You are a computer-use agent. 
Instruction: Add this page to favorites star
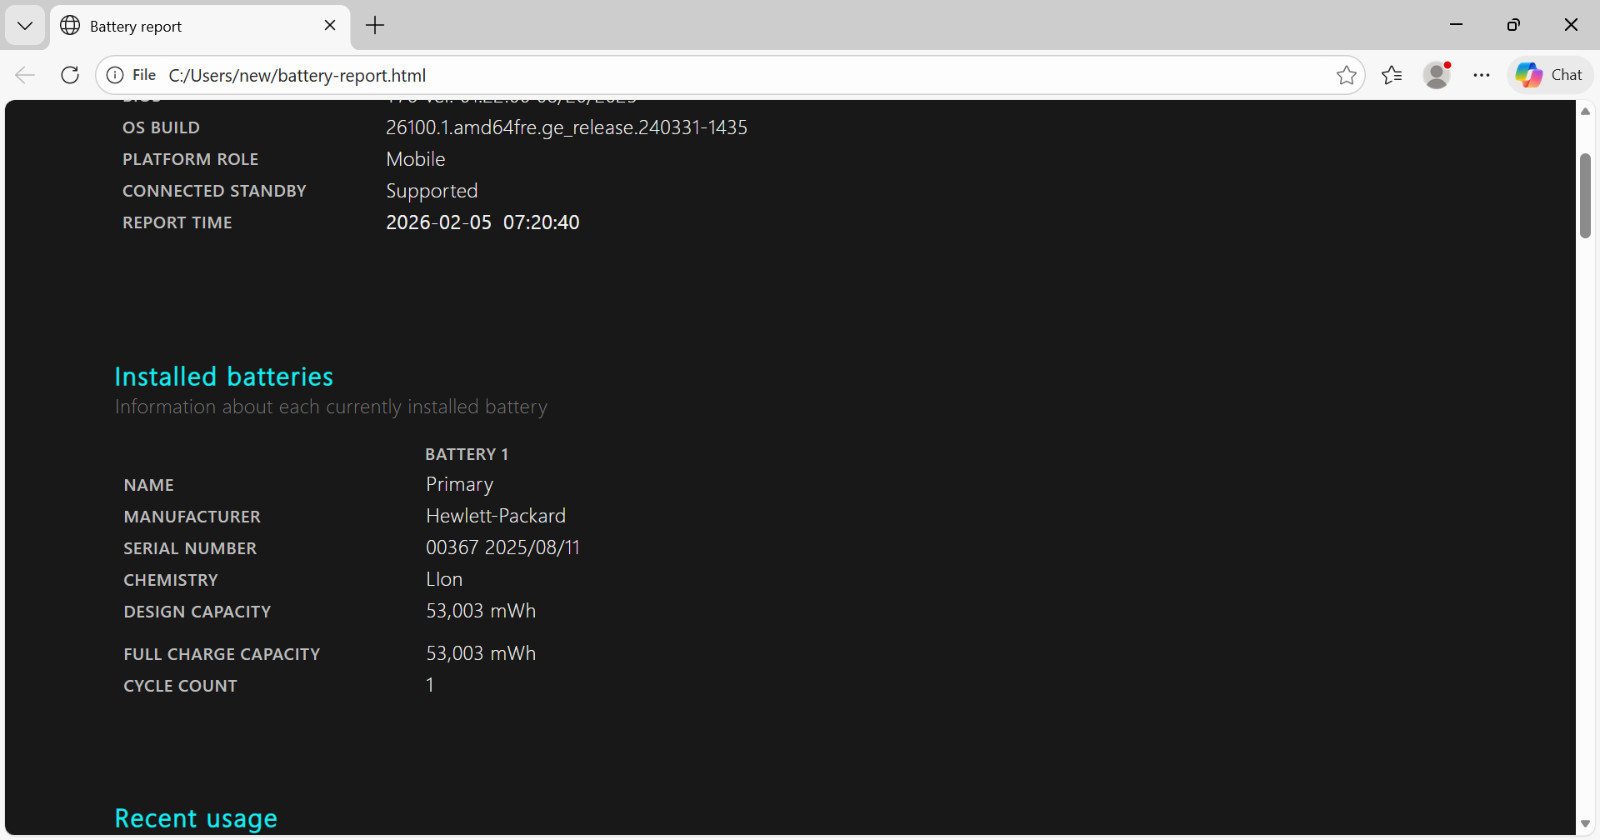tap(1347, 75)
